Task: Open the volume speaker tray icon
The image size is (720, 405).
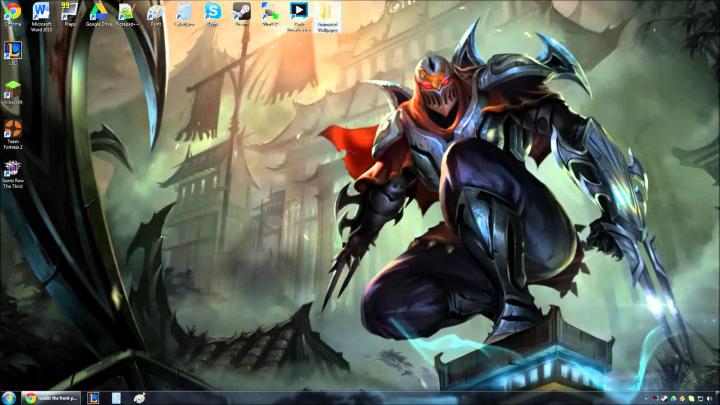Action: [x=709, y=399]
